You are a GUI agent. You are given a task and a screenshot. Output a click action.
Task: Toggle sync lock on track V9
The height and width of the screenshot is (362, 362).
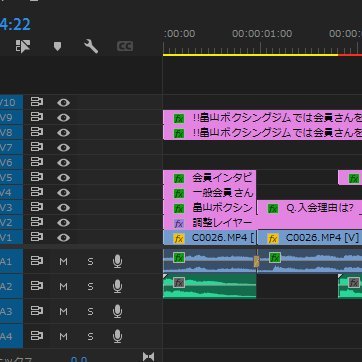point(37,117)
